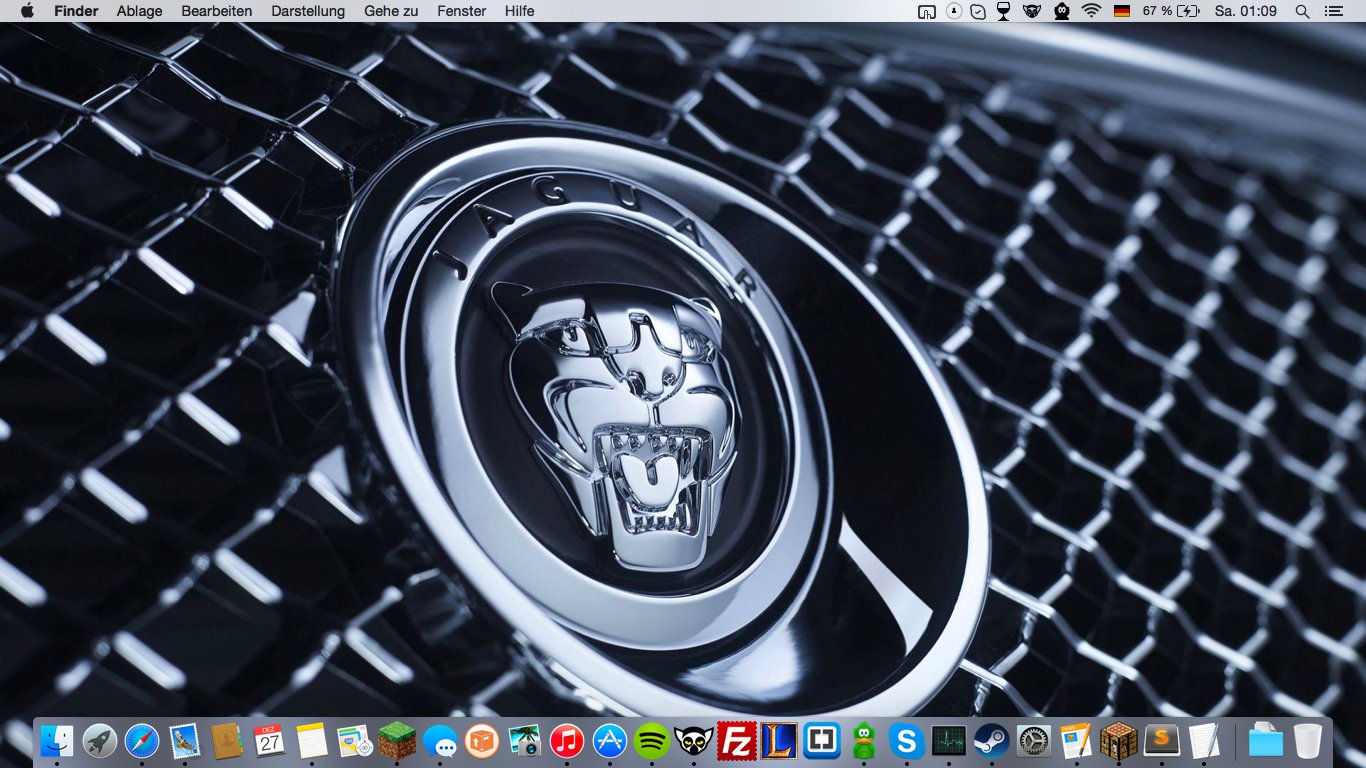
Task: Open Notification Center list icon
Action: pos(1333,11)
